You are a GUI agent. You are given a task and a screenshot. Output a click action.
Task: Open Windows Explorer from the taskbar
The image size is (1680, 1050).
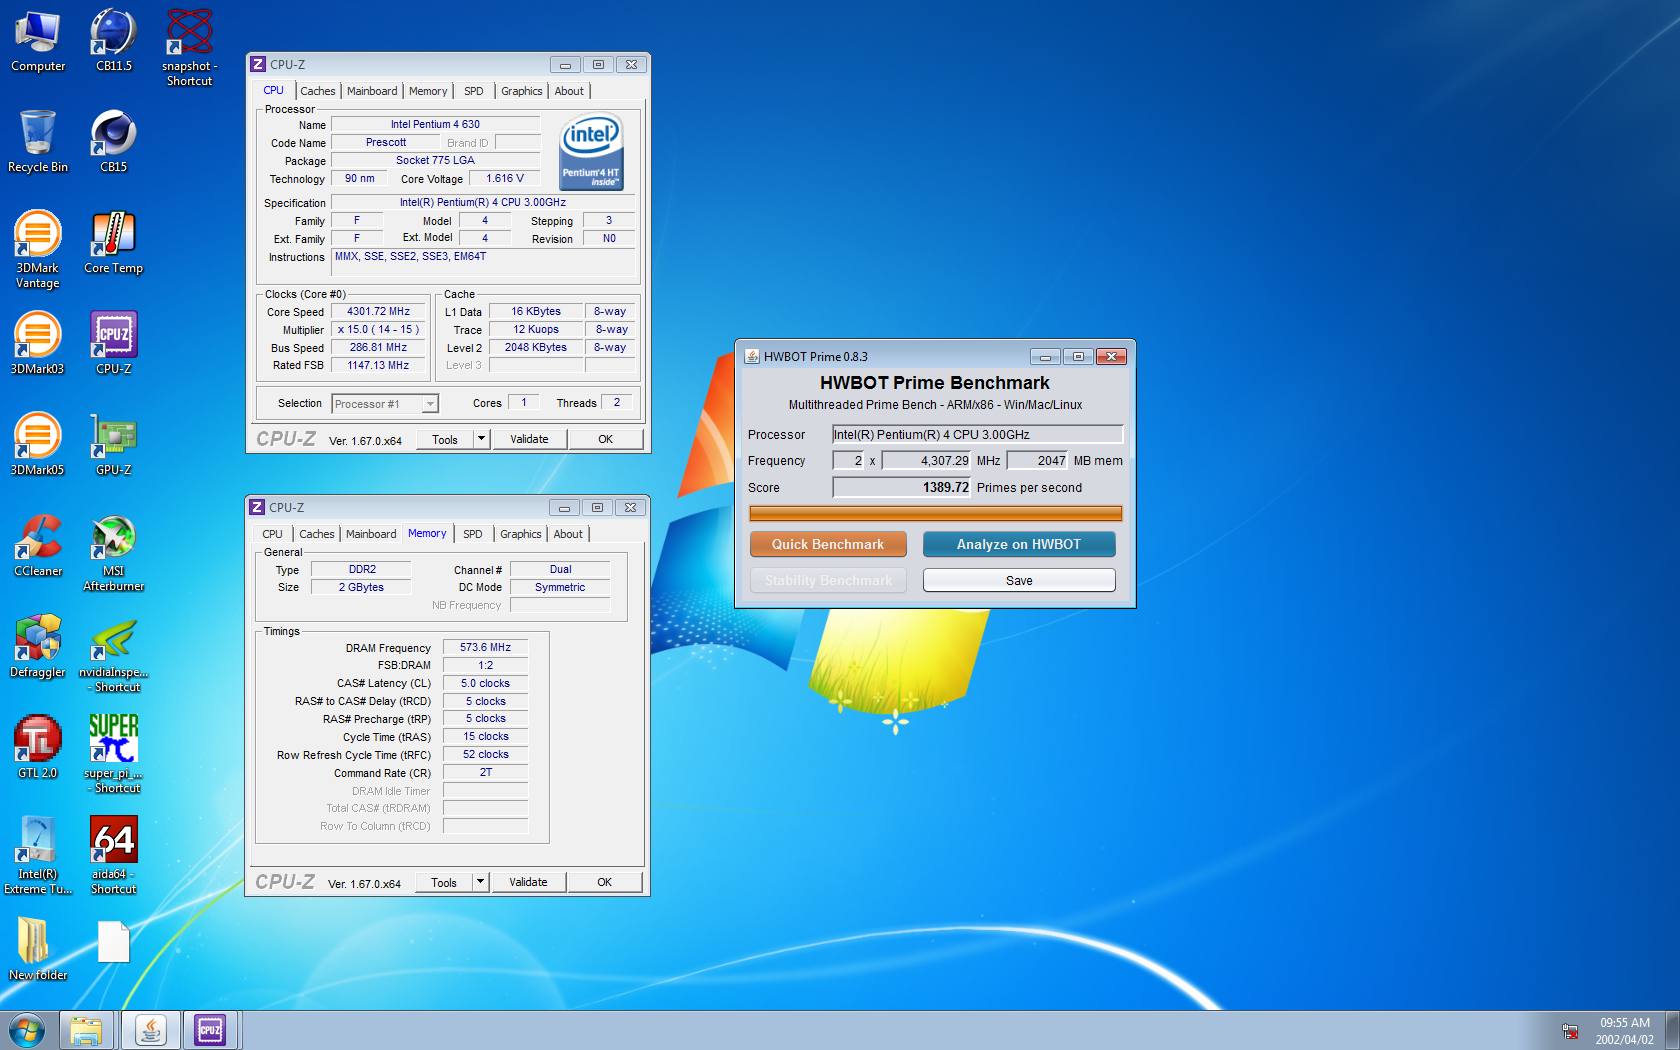pos(87,1030)
